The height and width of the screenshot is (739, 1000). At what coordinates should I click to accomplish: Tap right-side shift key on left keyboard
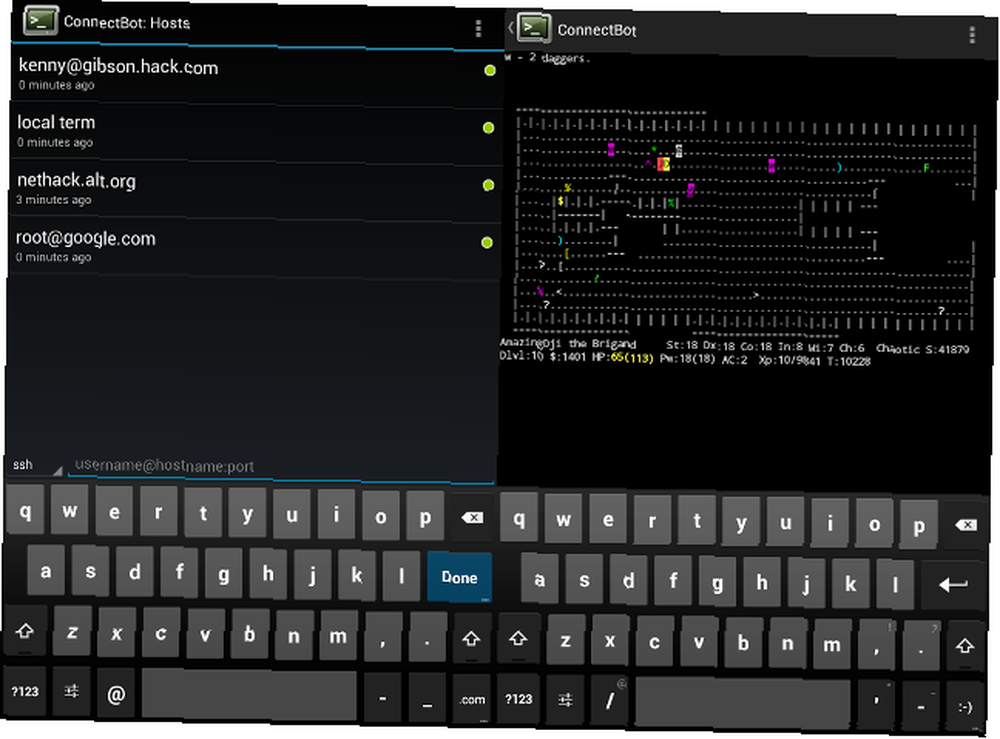(471, 638)
